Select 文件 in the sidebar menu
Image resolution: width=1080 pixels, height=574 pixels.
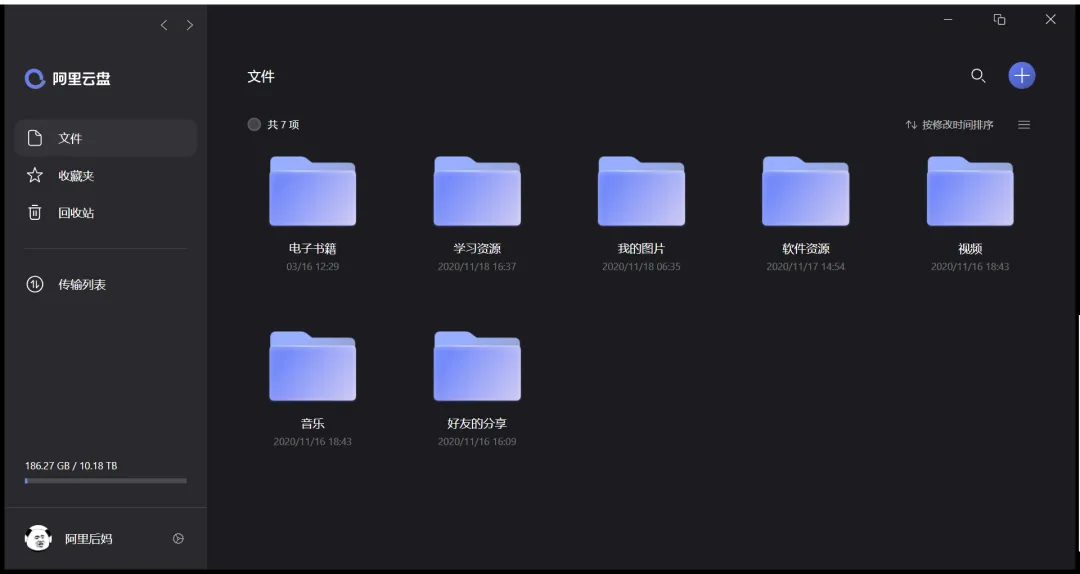[105, 138]
